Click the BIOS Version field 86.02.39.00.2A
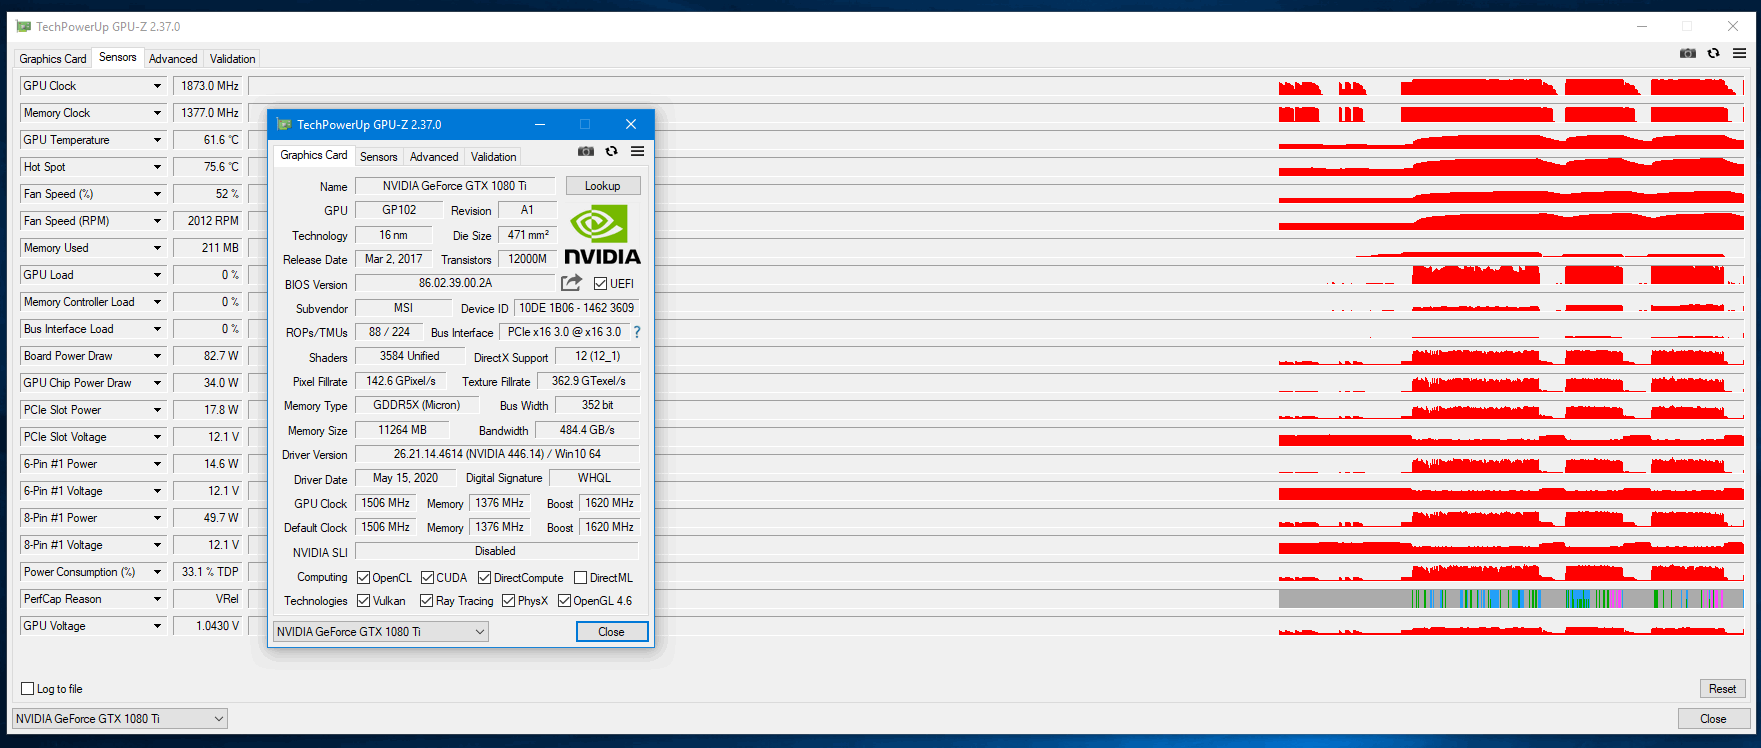 coord(455,283)
